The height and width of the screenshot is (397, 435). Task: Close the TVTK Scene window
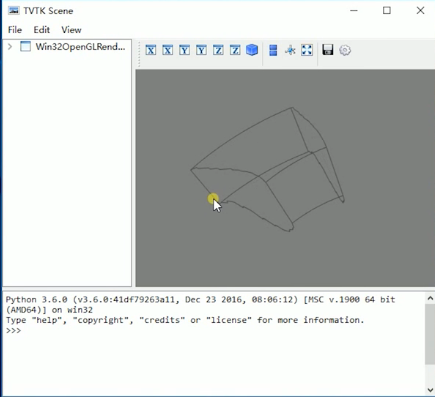click(420, 11)
